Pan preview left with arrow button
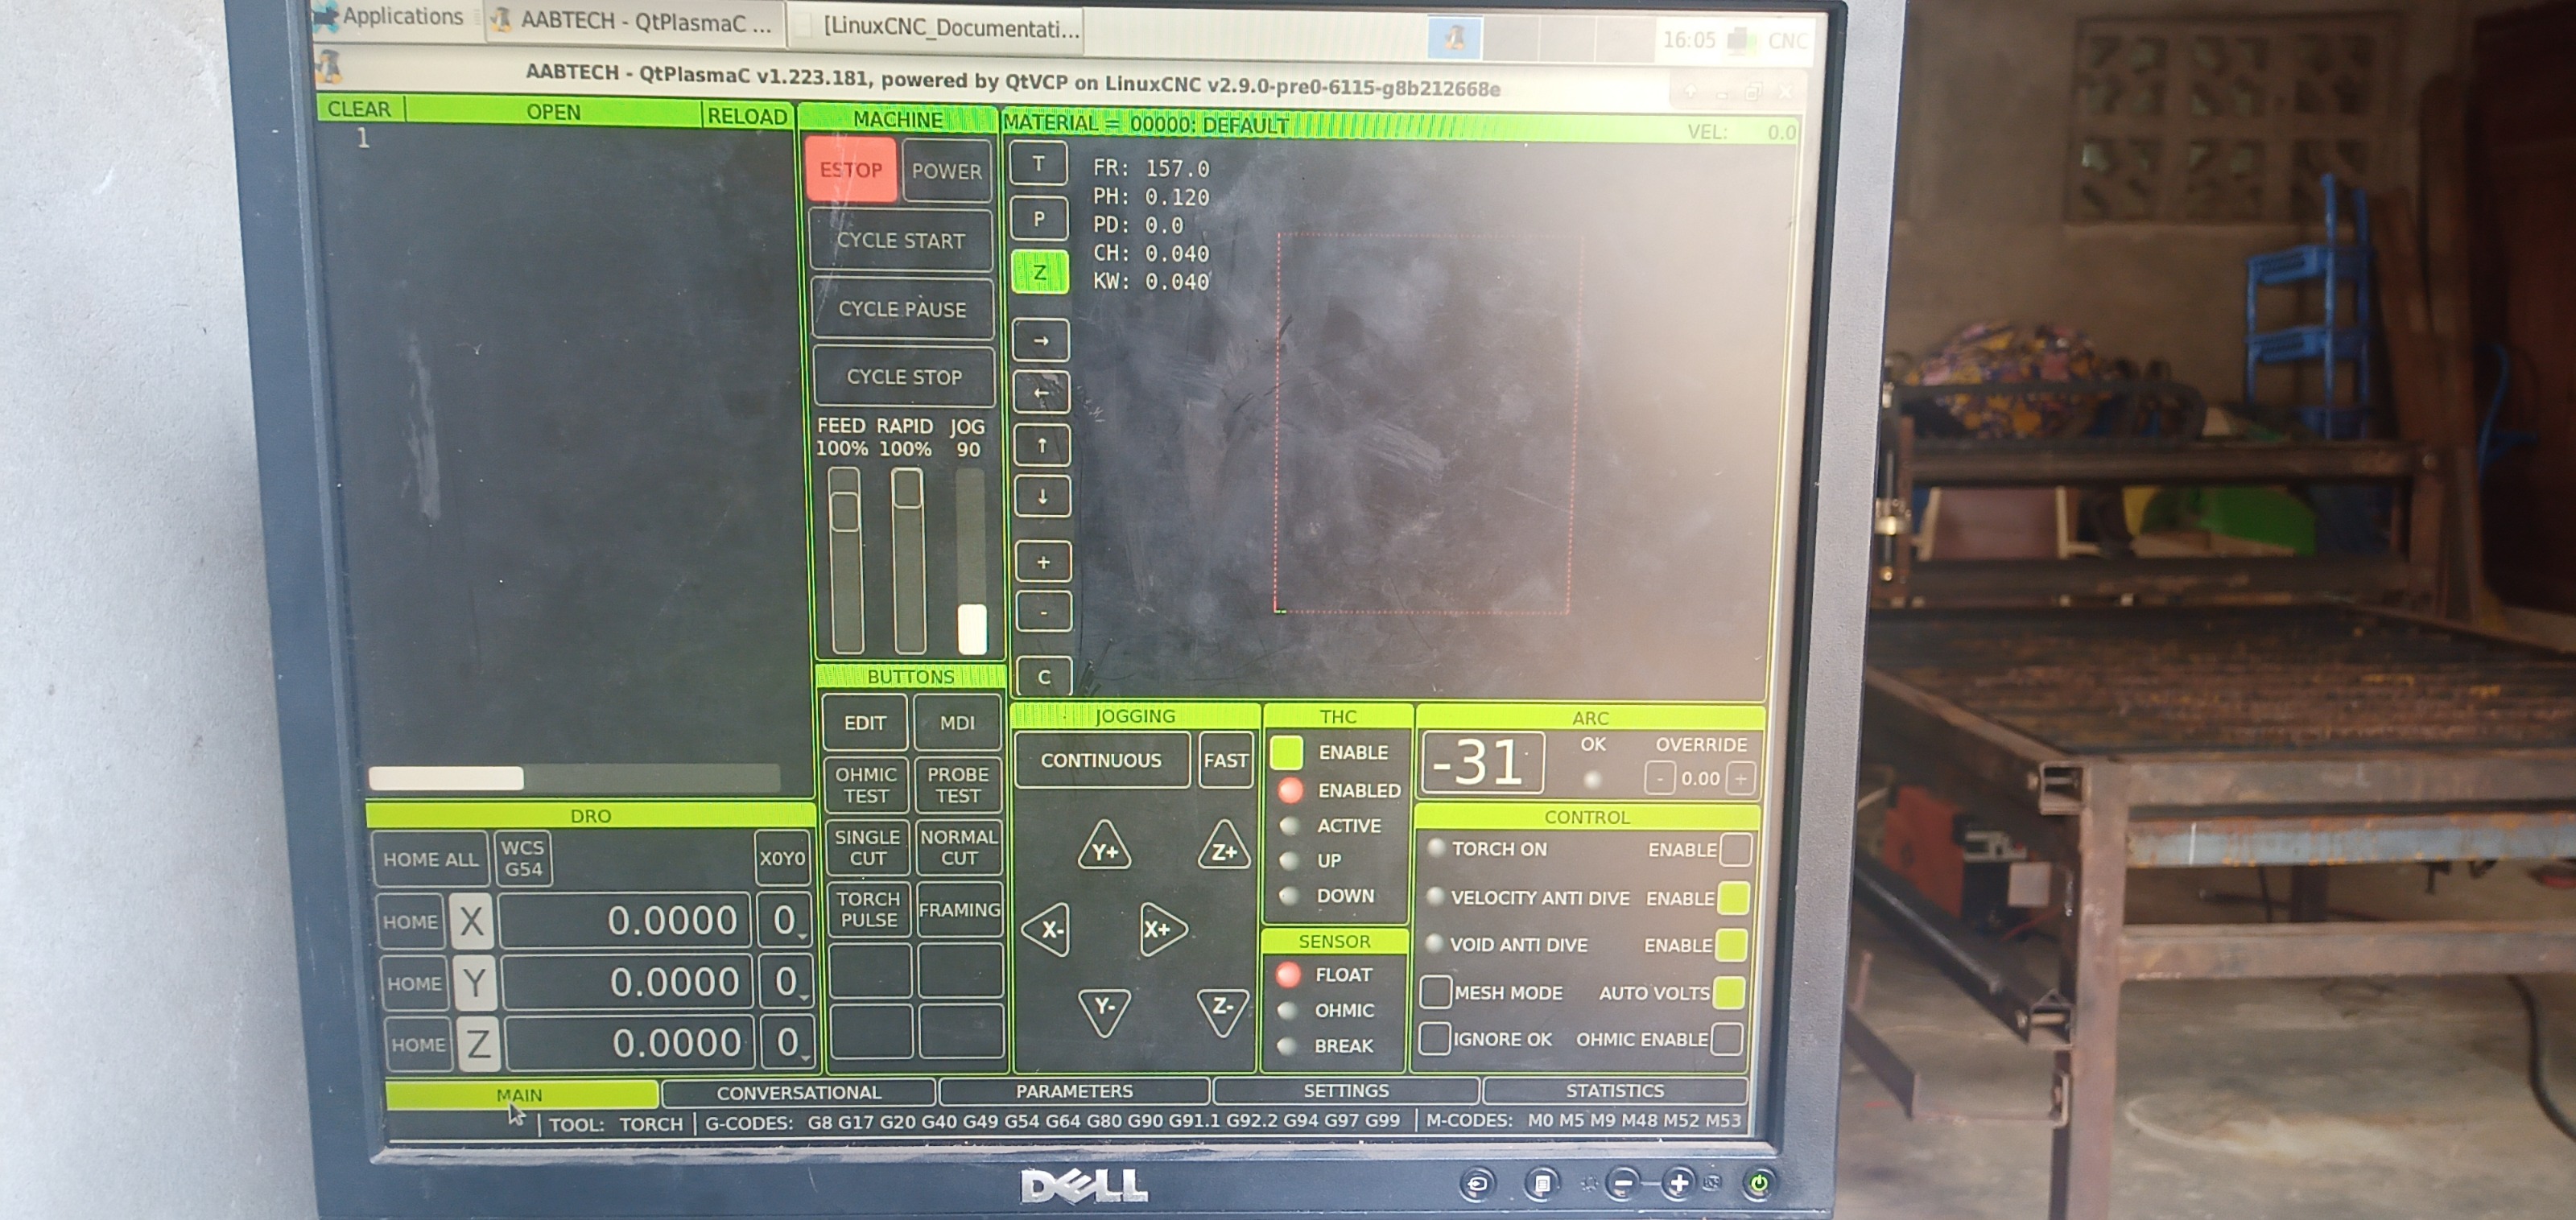2576x1220 pixels. [x=1041, y=393]
